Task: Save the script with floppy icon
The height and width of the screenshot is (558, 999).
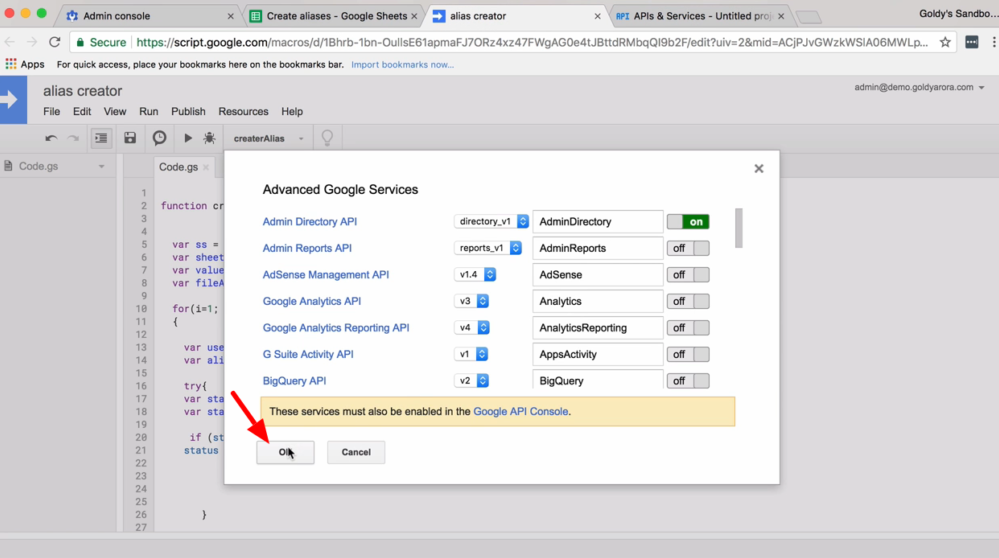Action: (x=130, y=138)
